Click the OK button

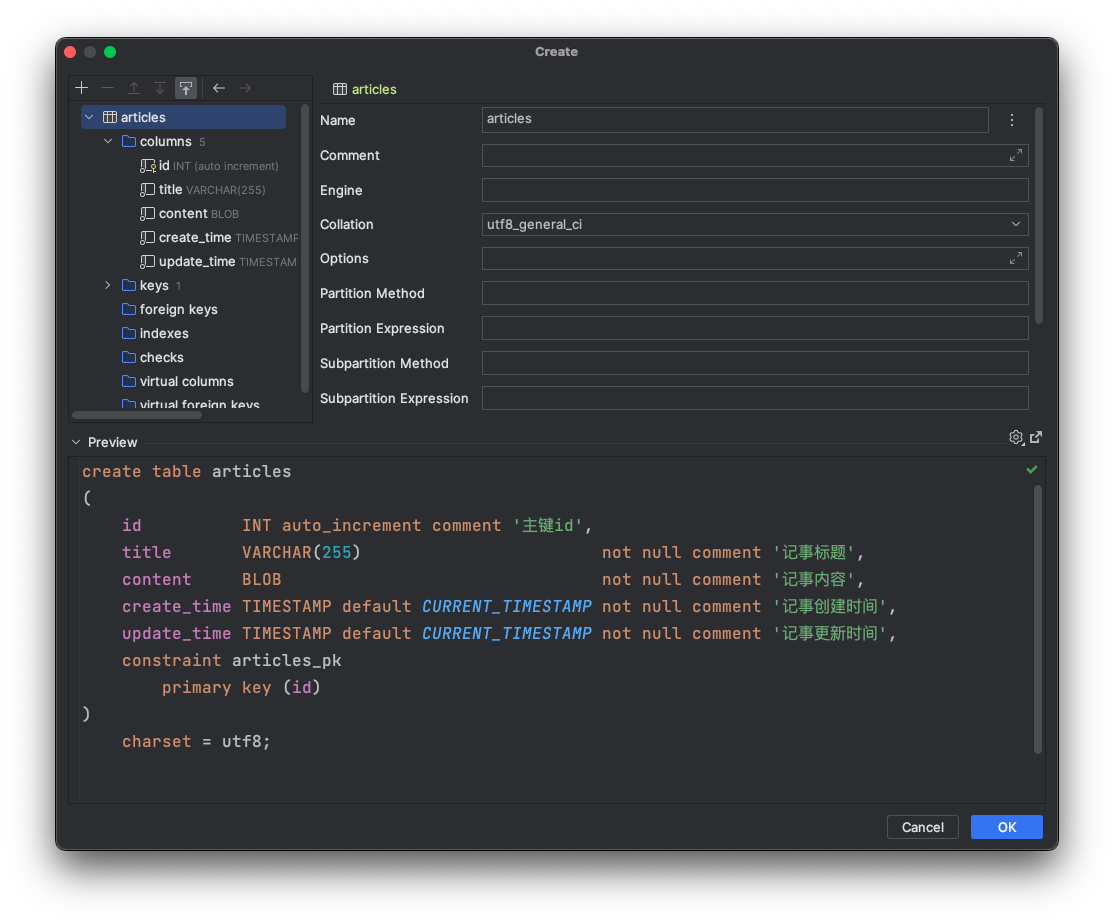[1006, 827]
